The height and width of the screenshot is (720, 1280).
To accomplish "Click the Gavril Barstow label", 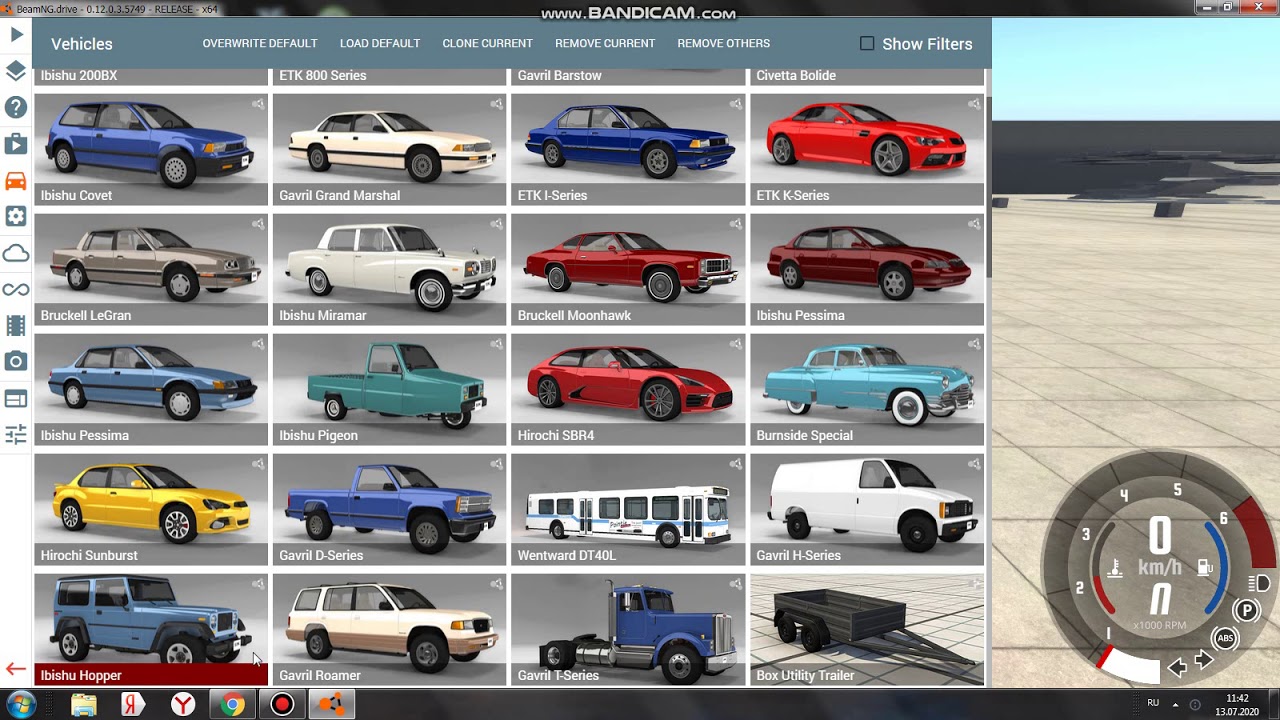I will click(x=560, y=76).
